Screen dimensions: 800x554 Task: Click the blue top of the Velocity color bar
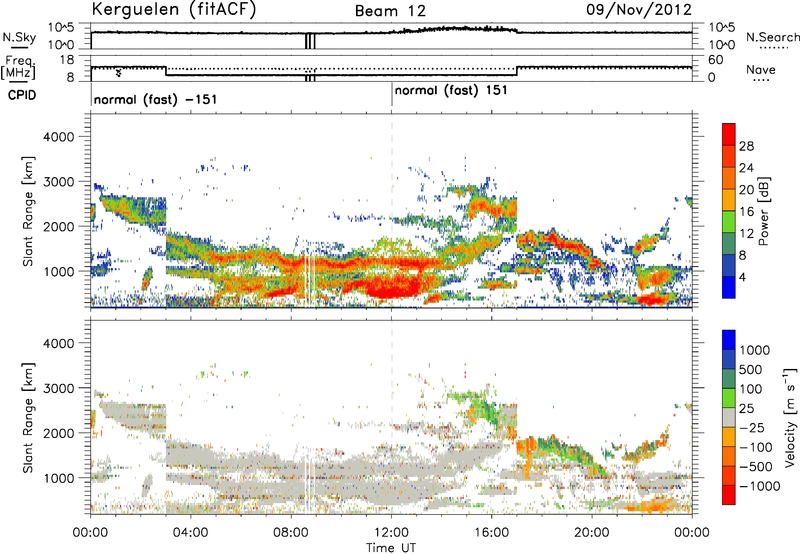729,340
